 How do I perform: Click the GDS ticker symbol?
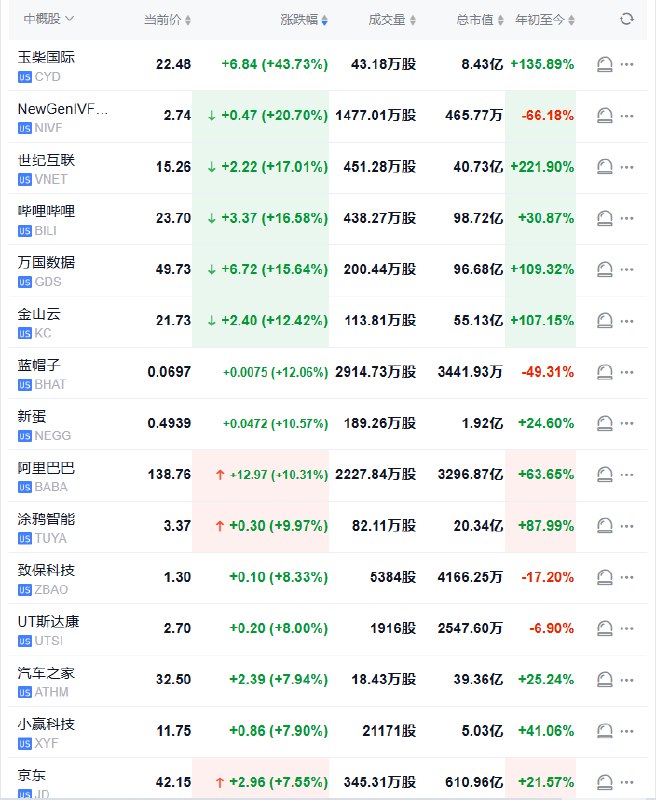point(48,282)
